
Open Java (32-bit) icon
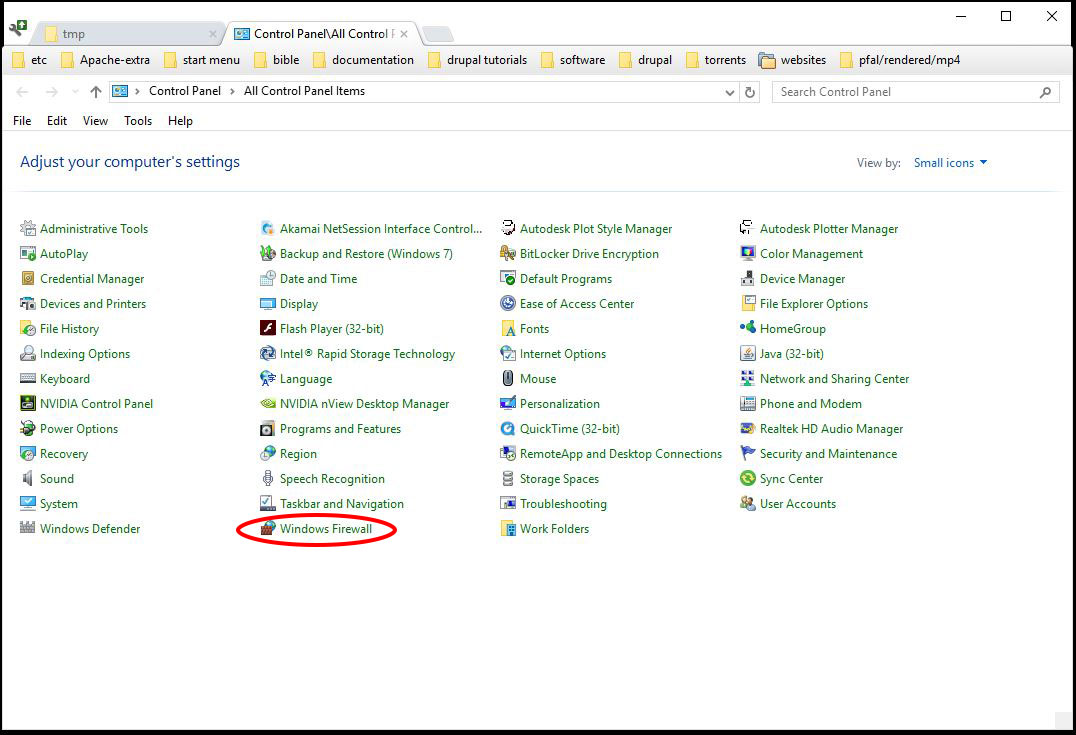(x=747, y=353)
